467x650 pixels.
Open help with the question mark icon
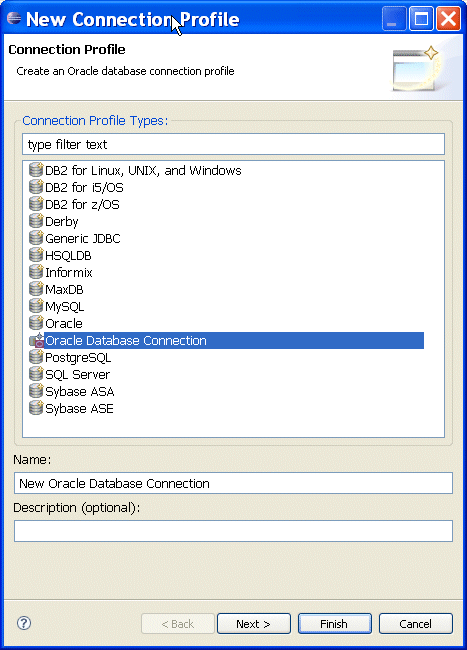pos(24,623)
